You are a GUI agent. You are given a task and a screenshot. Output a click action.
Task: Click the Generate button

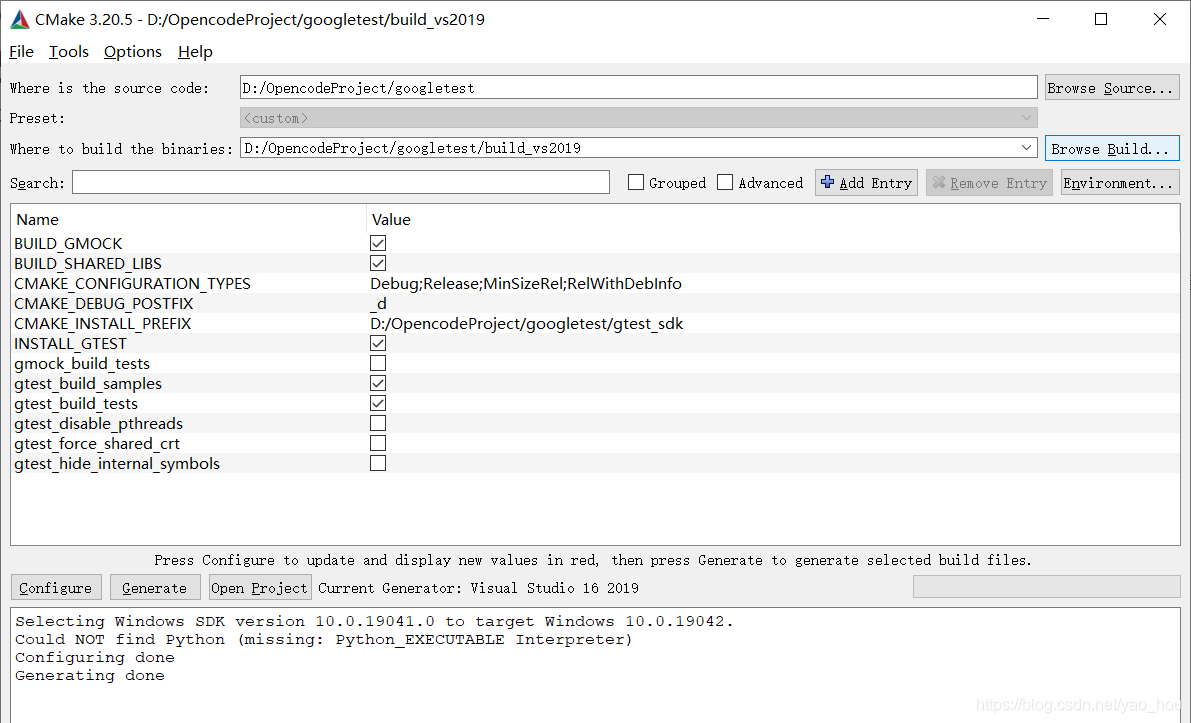pyautogui.click(x=155, y=588)
